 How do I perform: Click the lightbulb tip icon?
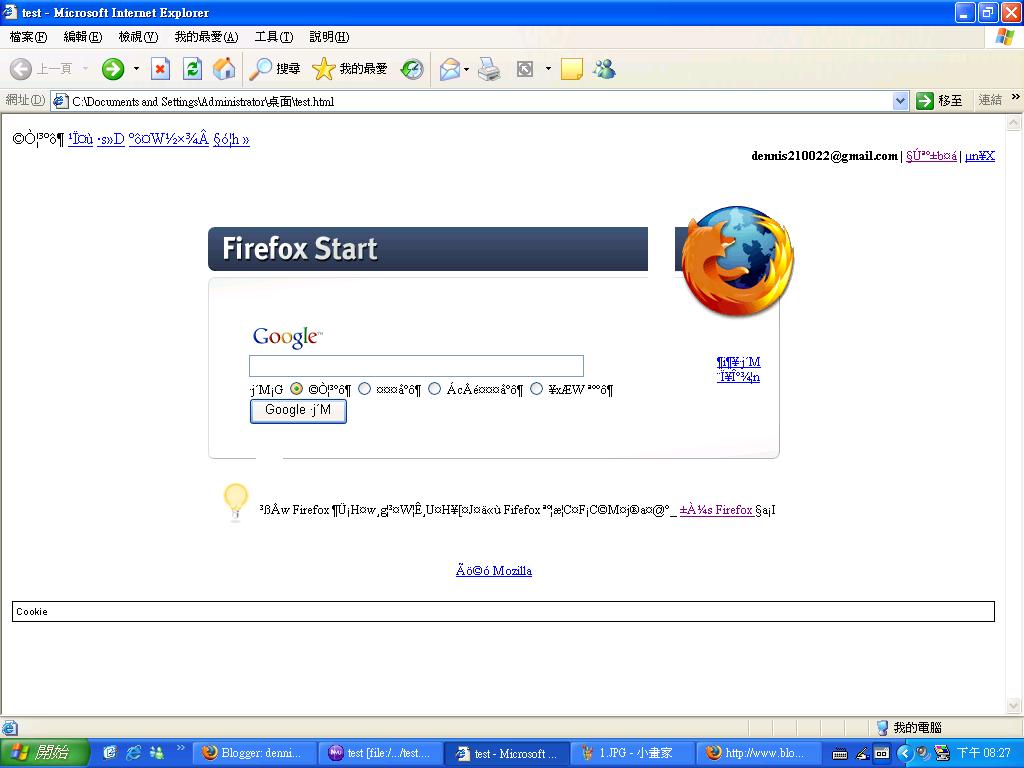236,502
